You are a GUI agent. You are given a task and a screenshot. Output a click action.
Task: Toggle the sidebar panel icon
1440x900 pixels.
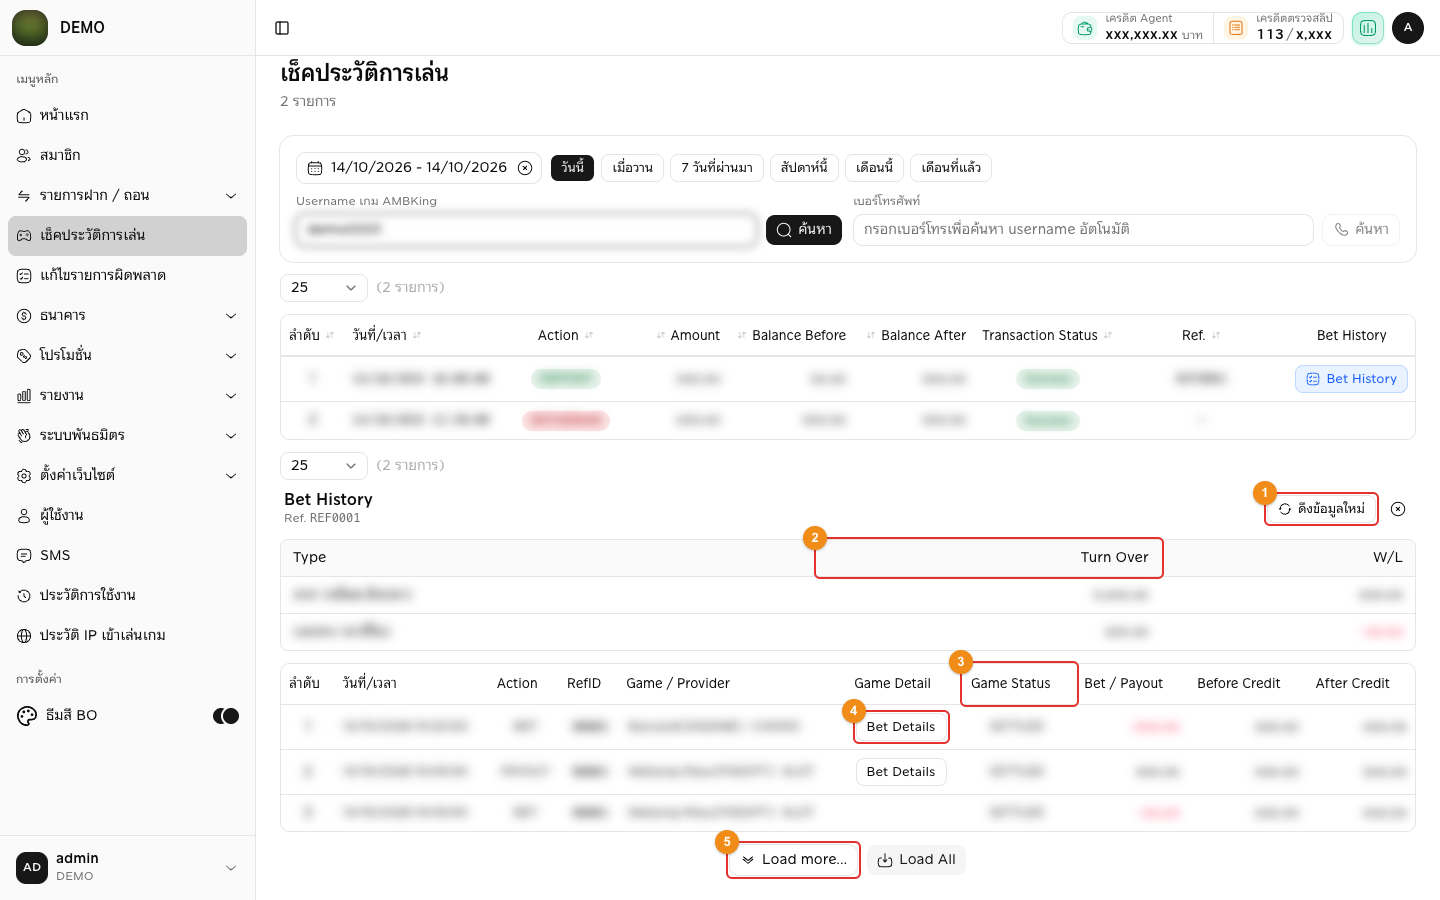pyautogui.click(x=282, y=28)
